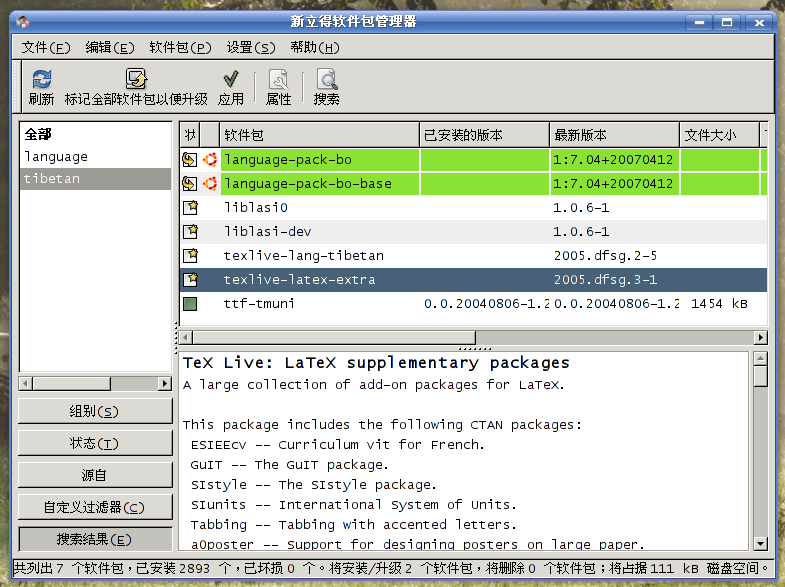
Task: Click the 1454 kB size cell
Action: [x=719, y=304]
